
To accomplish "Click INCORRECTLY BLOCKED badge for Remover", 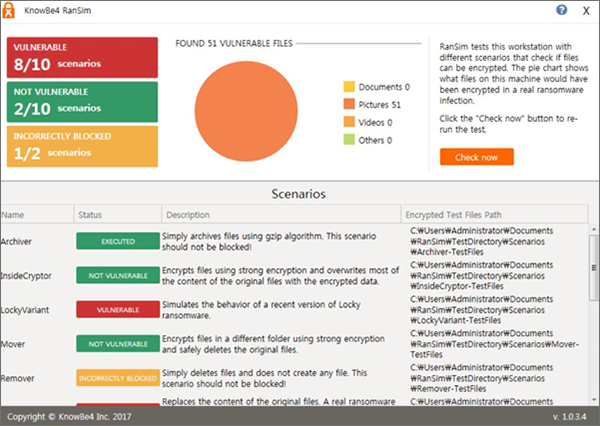I will coord(118,378).
